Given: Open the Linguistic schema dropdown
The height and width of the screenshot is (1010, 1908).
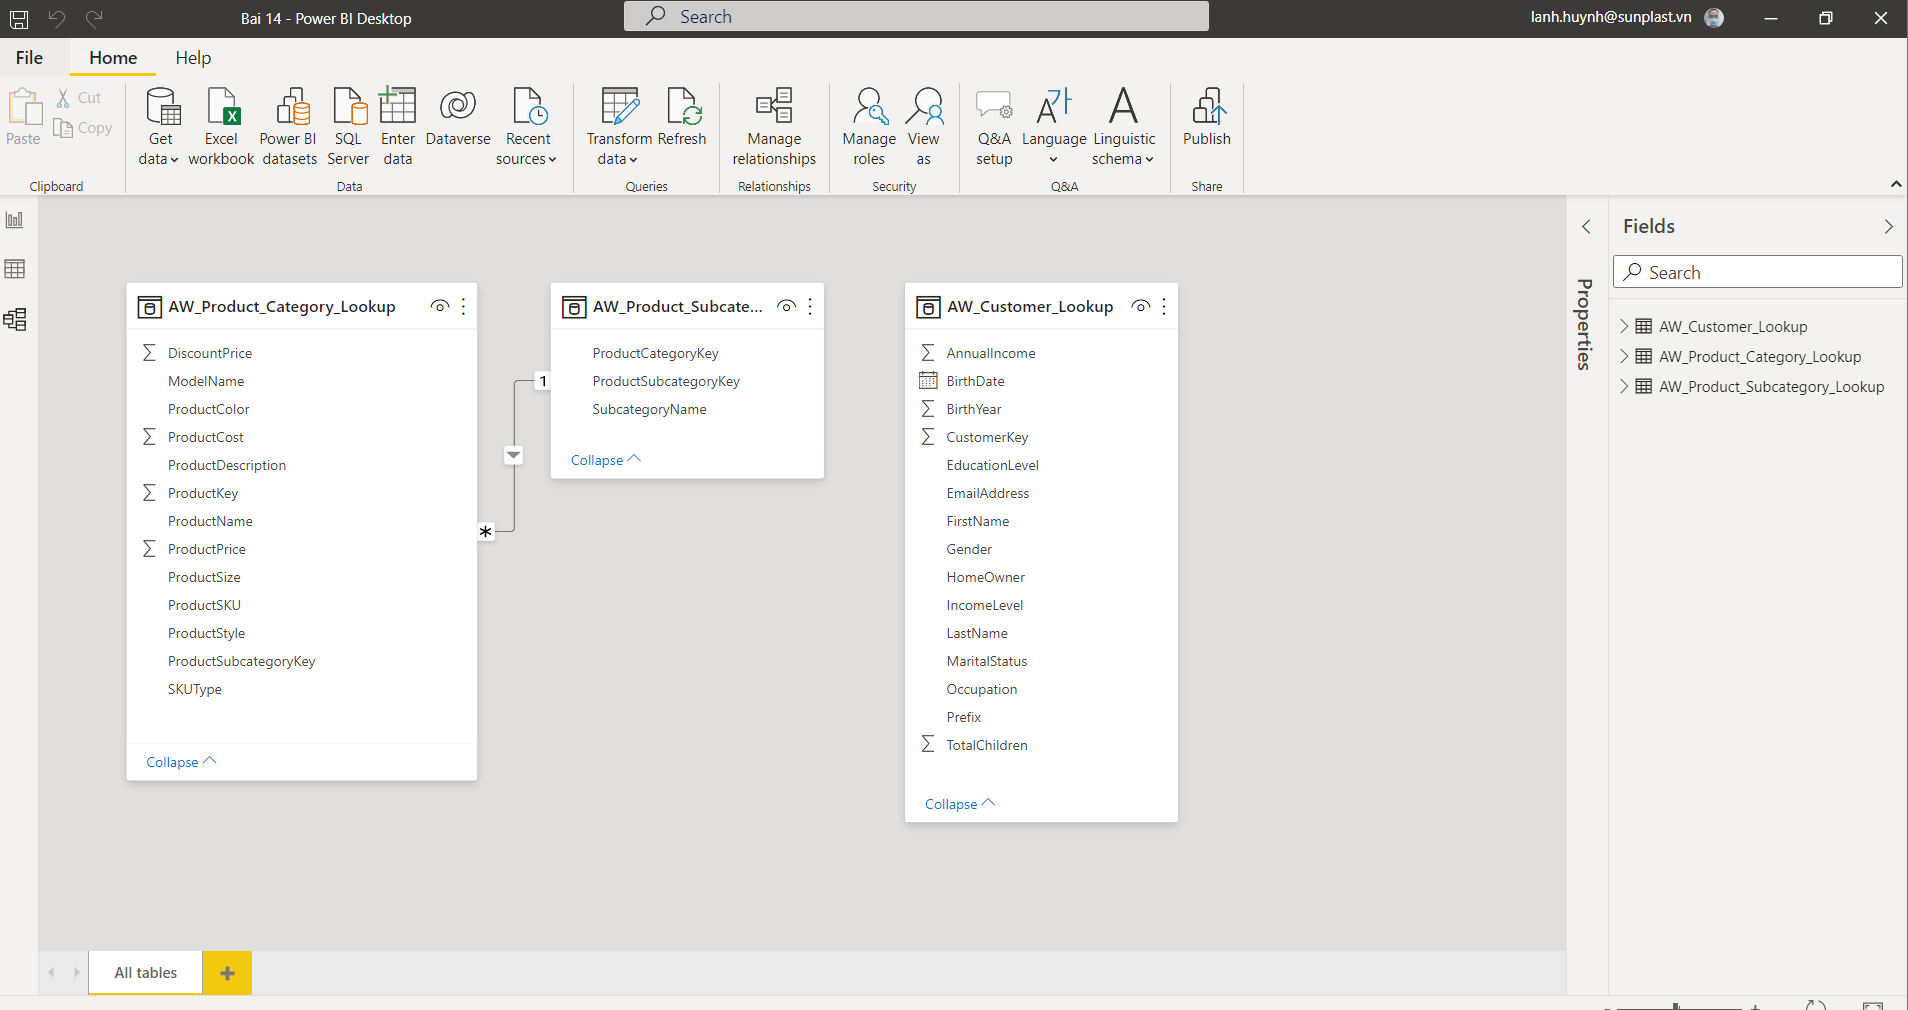Looking at the screenshot, I should [x=1124, y=126].
